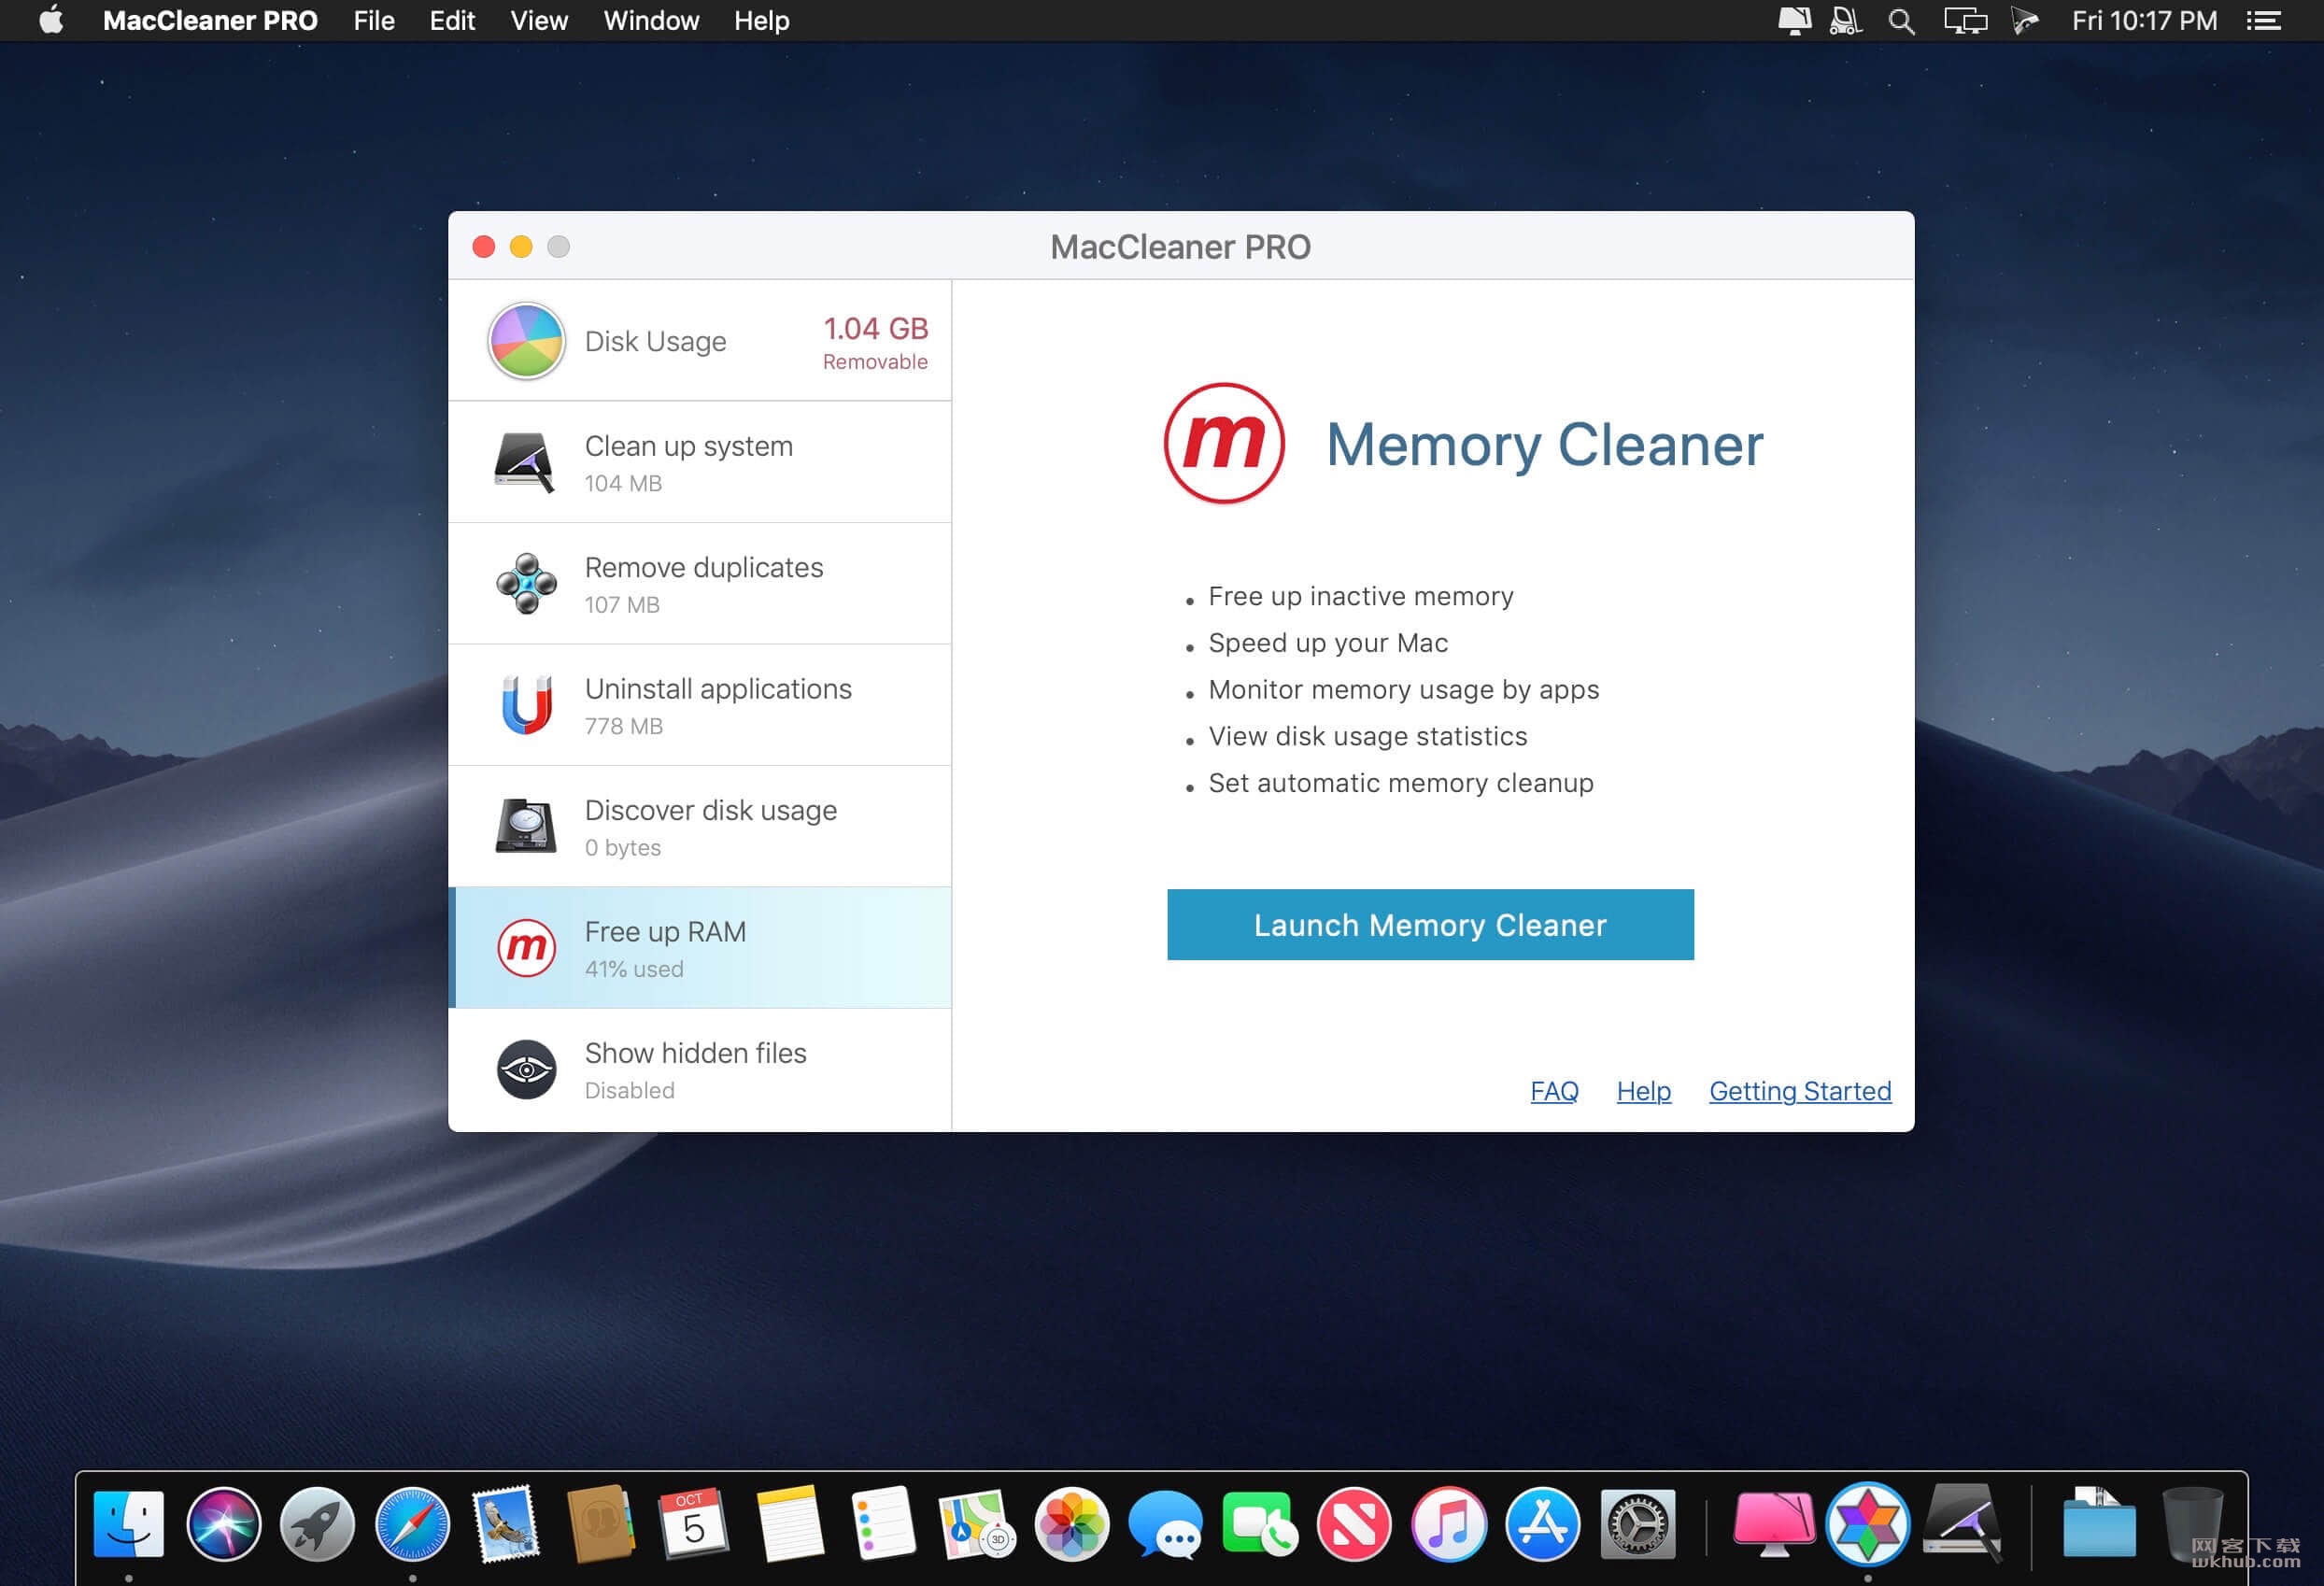Click 'Free up inactive memory' bullet text

click(1360, 596)
